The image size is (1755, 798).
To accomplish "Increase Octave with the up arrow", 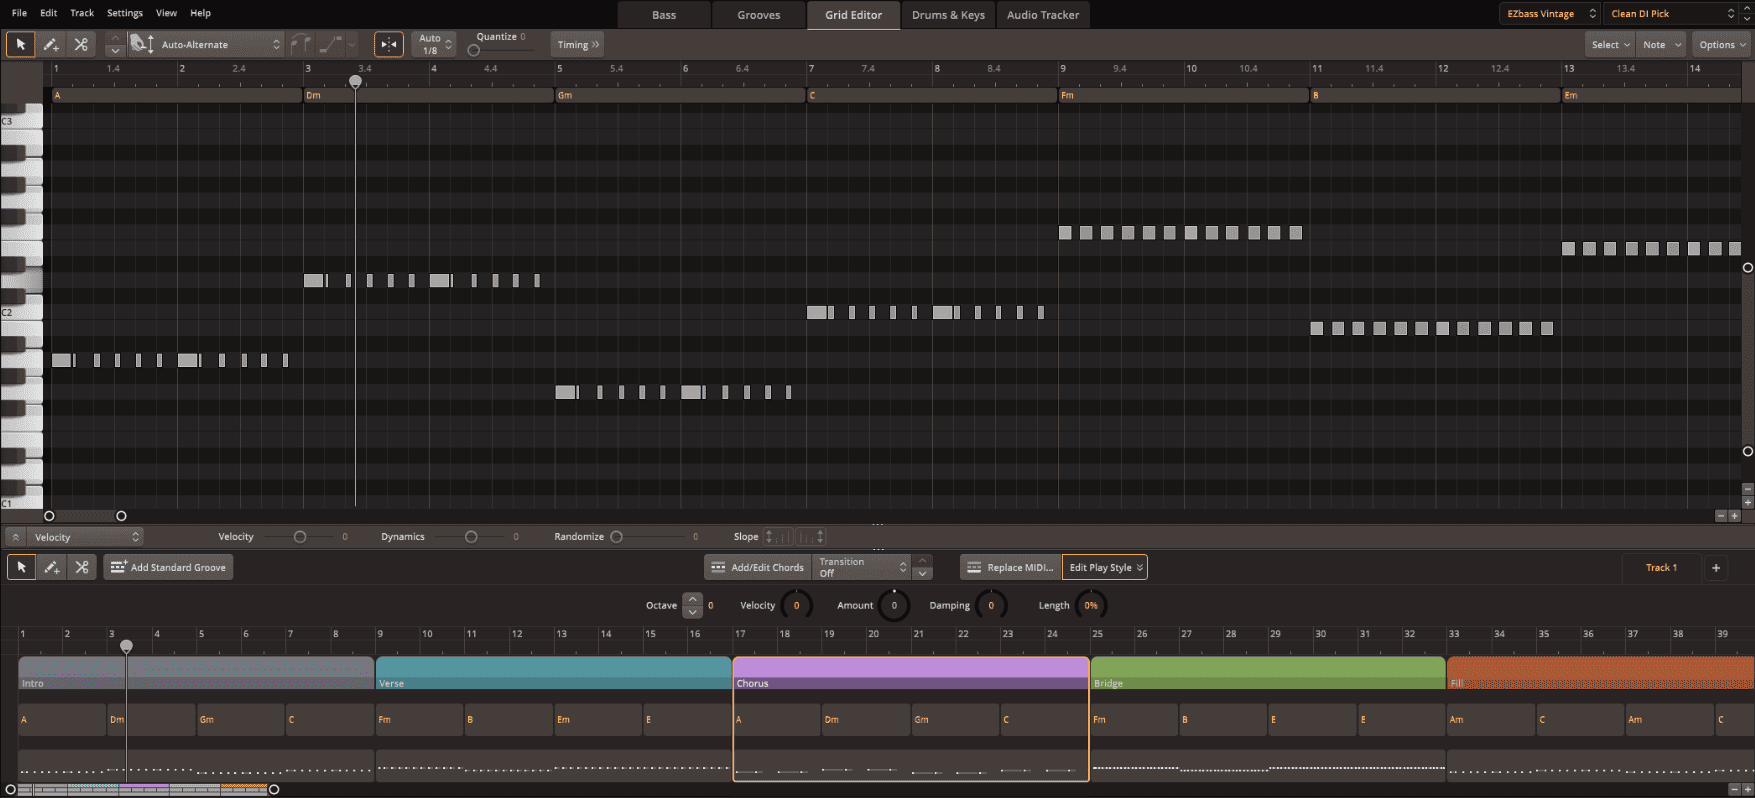I will pyautogui.click(x=692, y=599).
